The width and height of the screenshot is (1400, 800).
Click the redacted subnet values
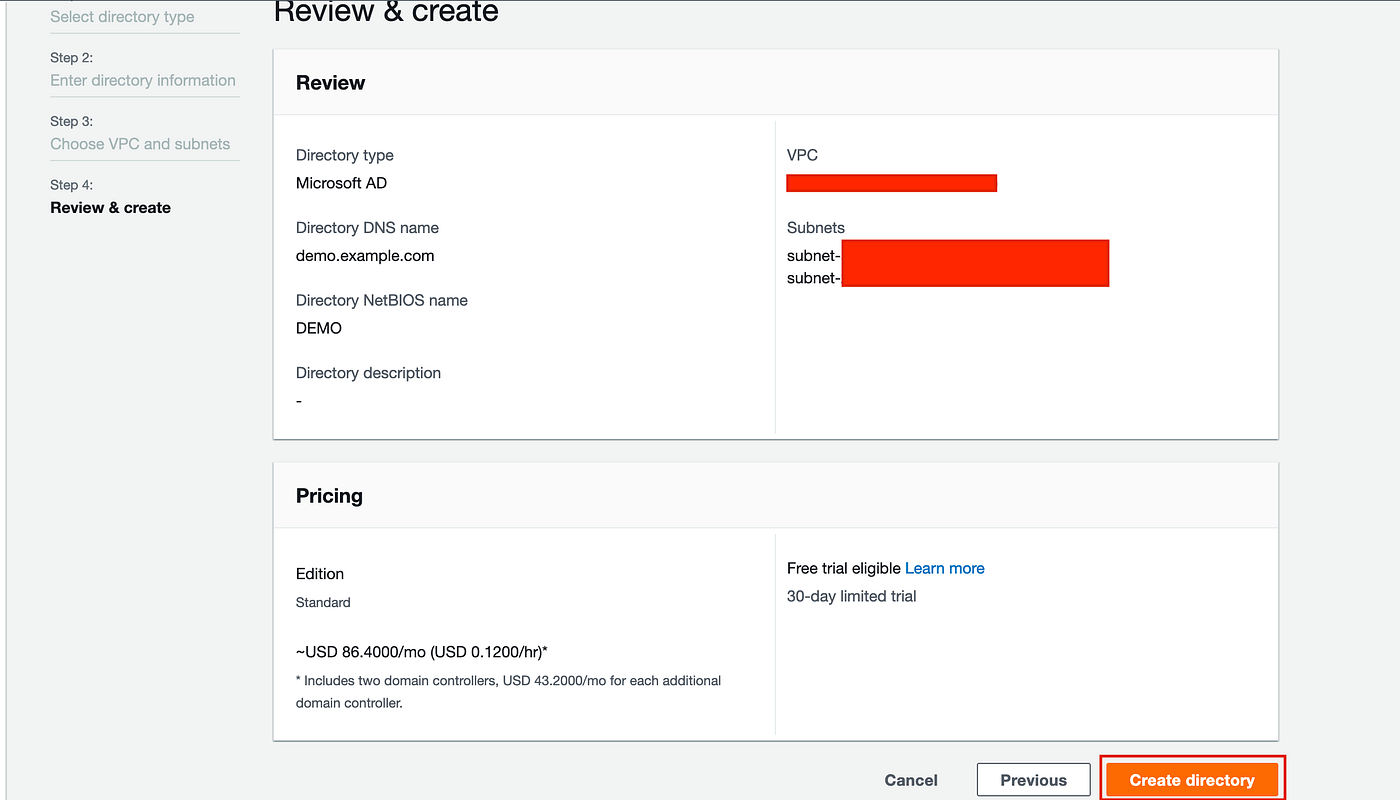click(975, 263)
